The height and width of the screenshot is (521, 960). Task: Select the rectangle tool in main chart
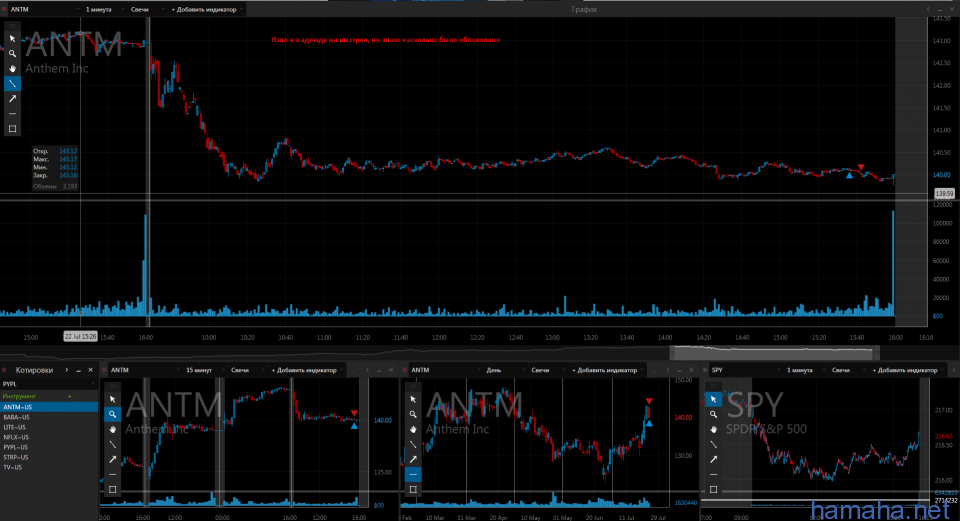click(12, 129)
